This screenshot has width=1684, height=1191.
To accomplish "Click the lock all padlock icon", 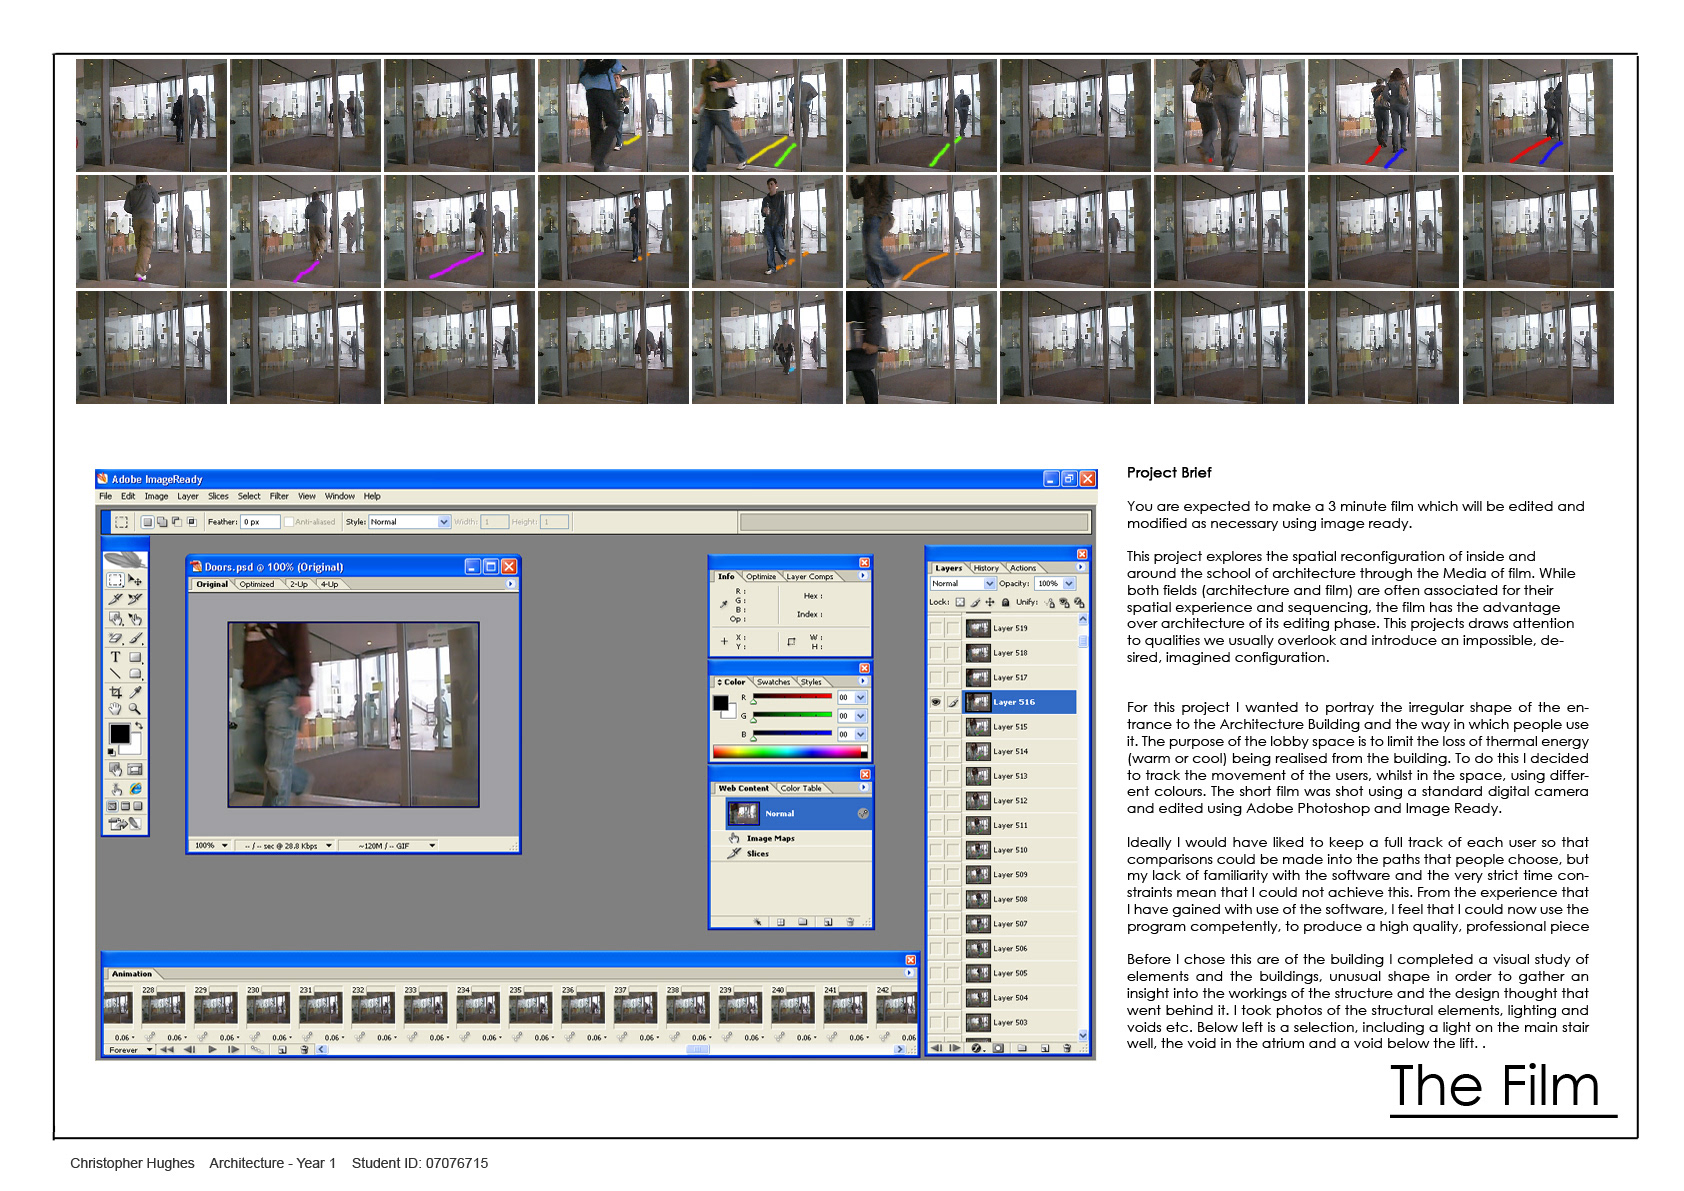I will 1005,602.
